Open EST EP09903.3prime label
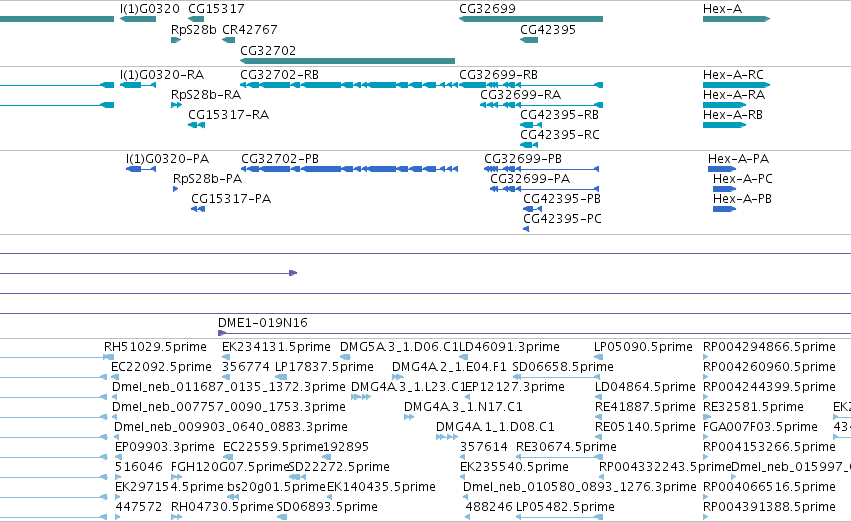Screen dimensions: 851x522 tap(165, 447)
